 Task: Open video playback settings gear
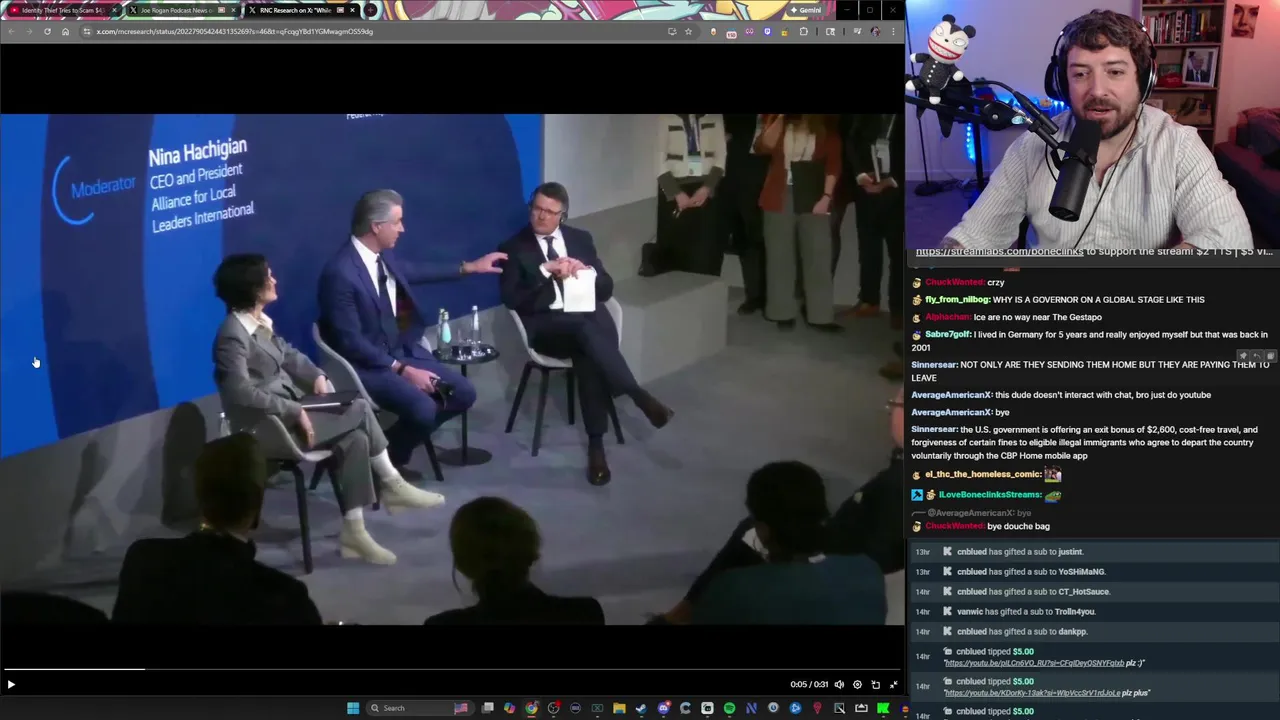[x=857, y=685]
